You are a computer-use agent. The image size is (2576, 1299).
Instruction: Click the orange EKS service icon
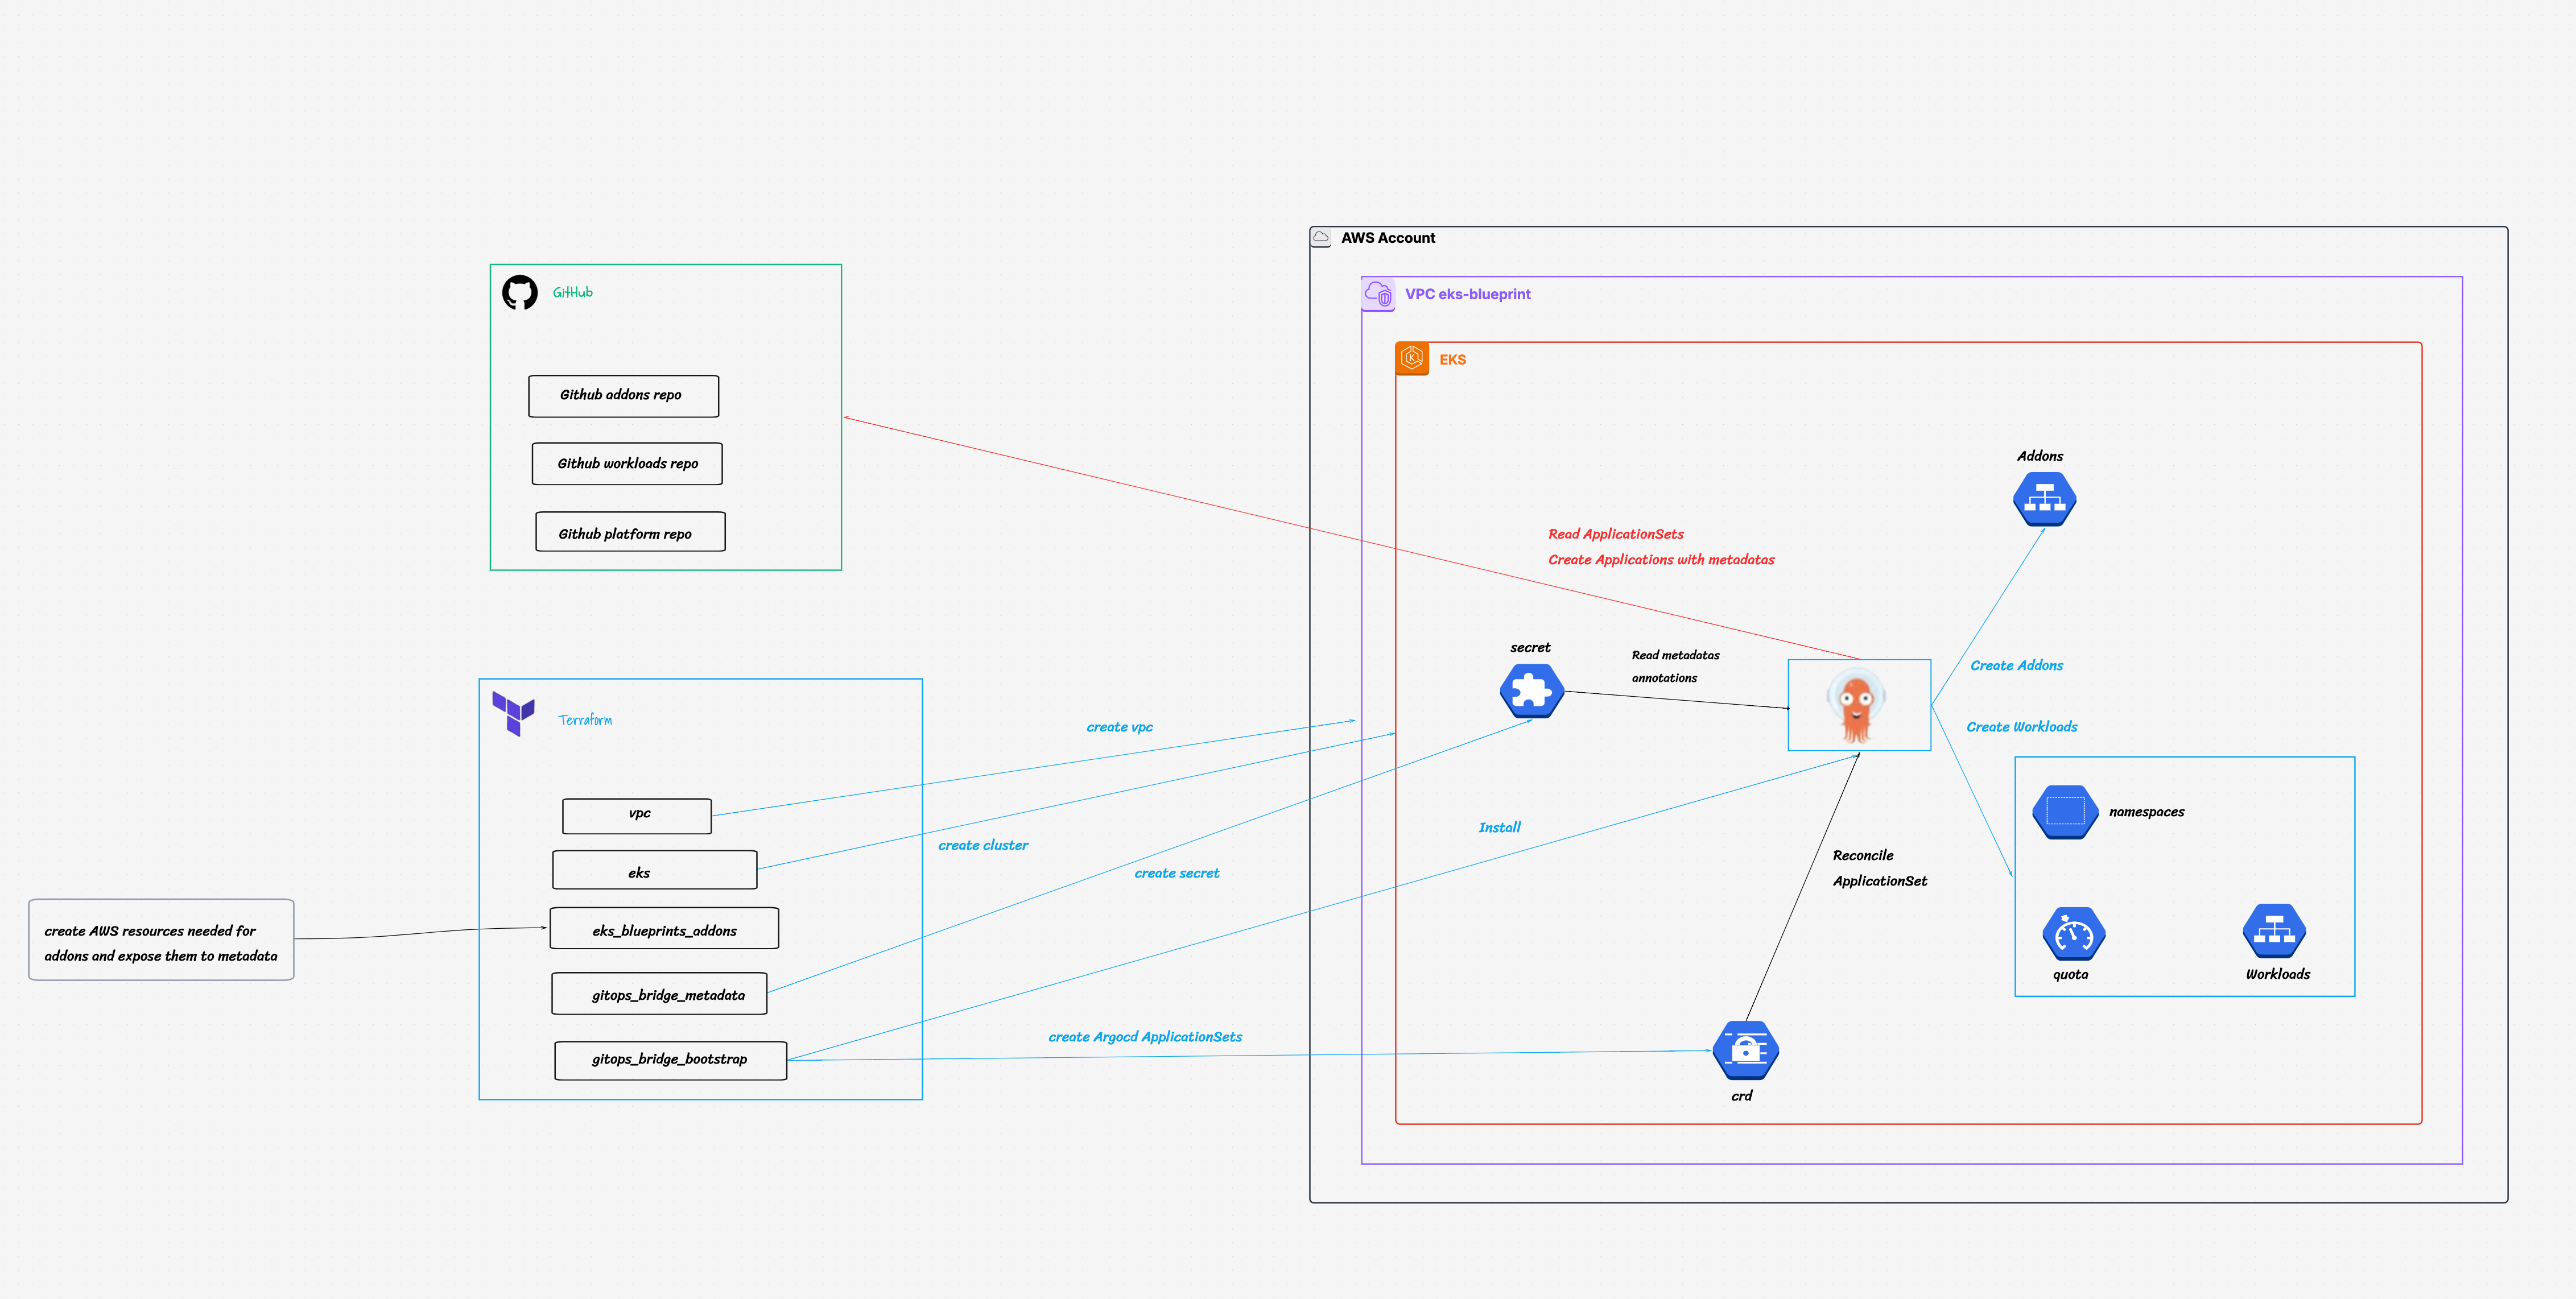coord(1412,359)
